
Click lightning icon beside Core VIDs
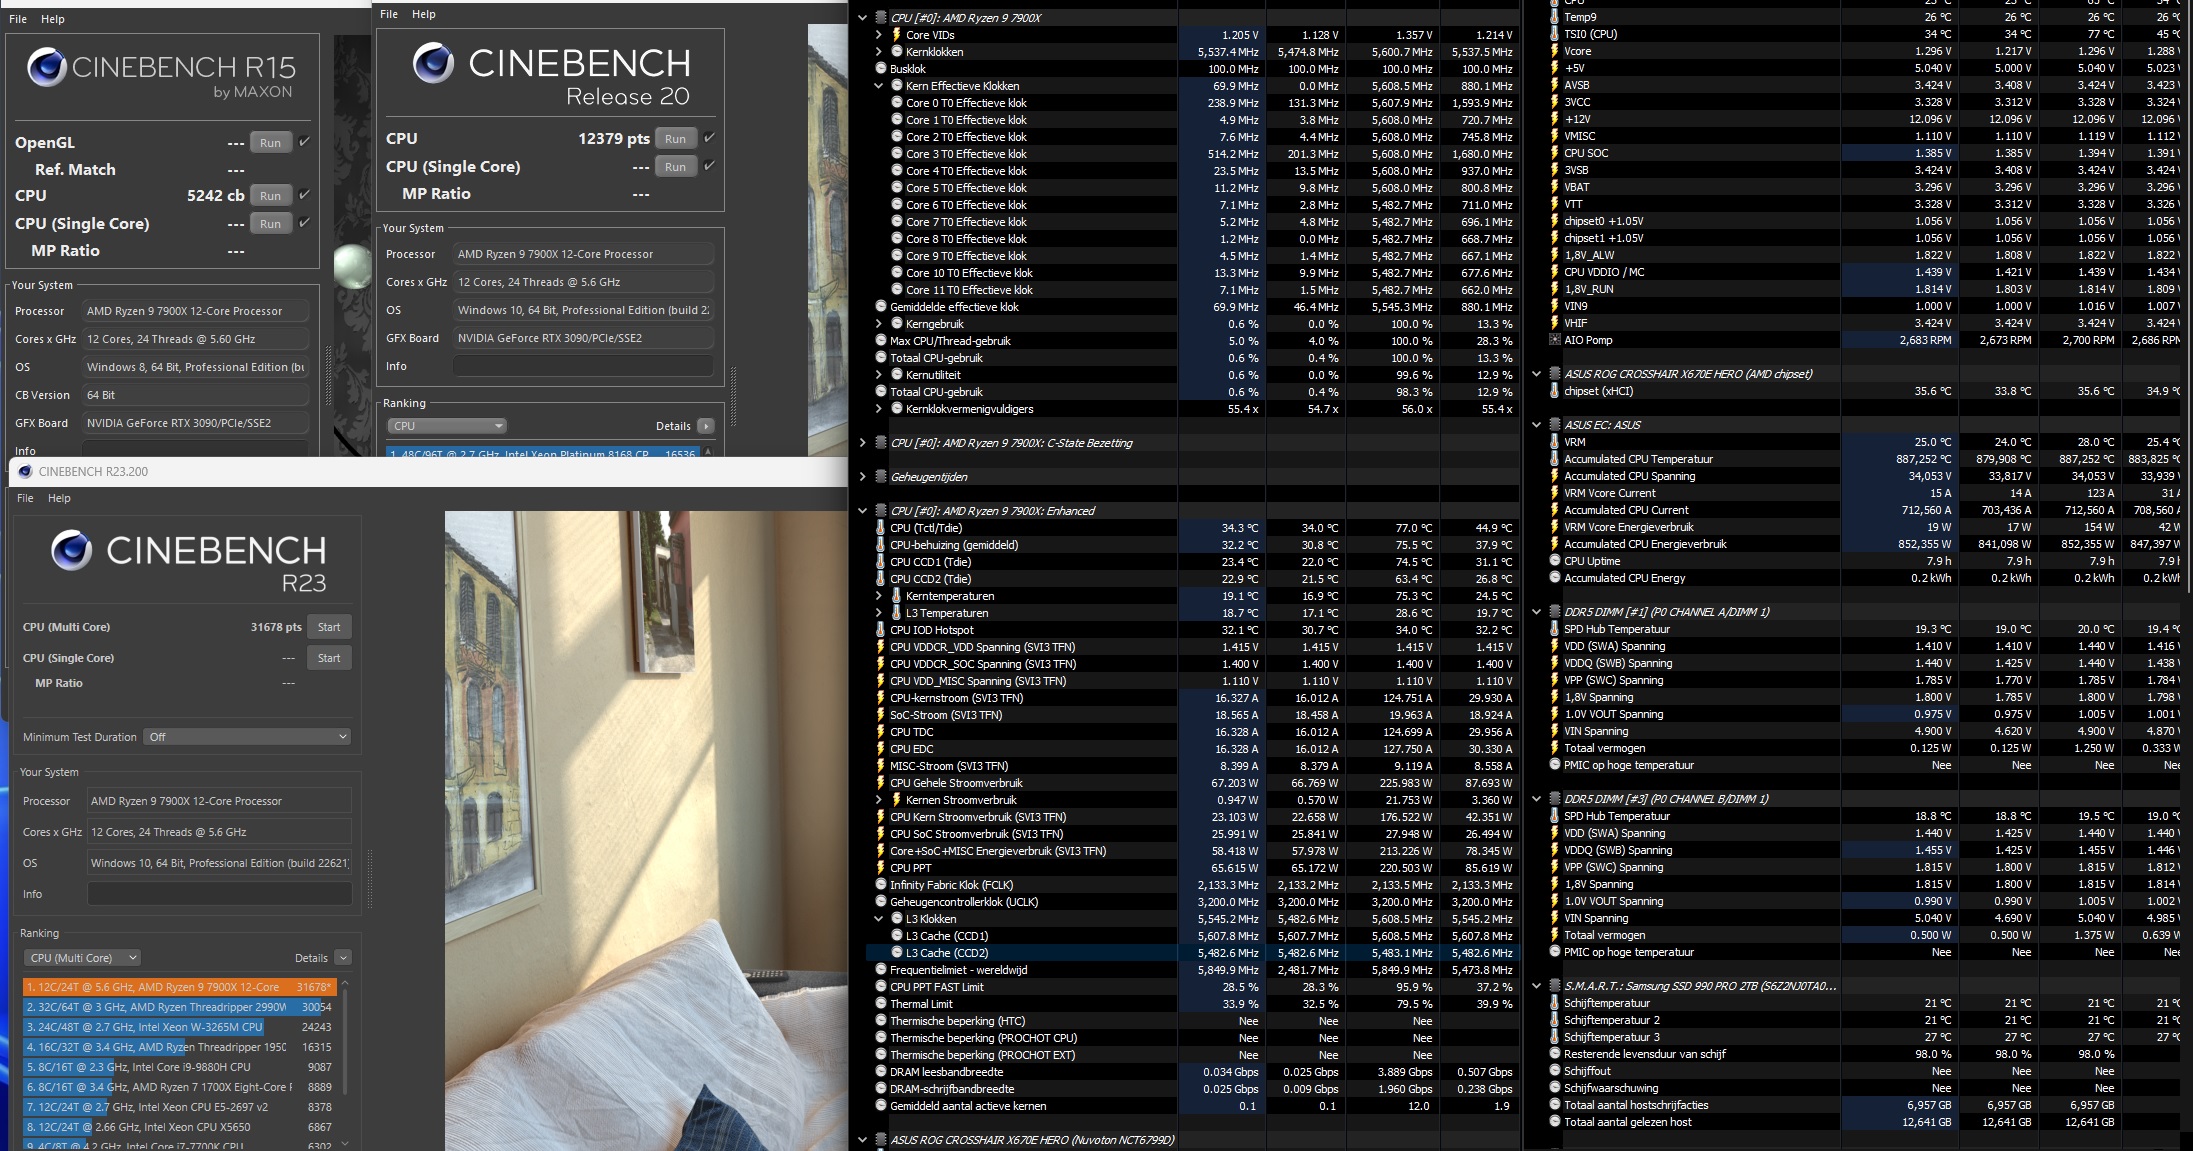click(x=896, y=35)
